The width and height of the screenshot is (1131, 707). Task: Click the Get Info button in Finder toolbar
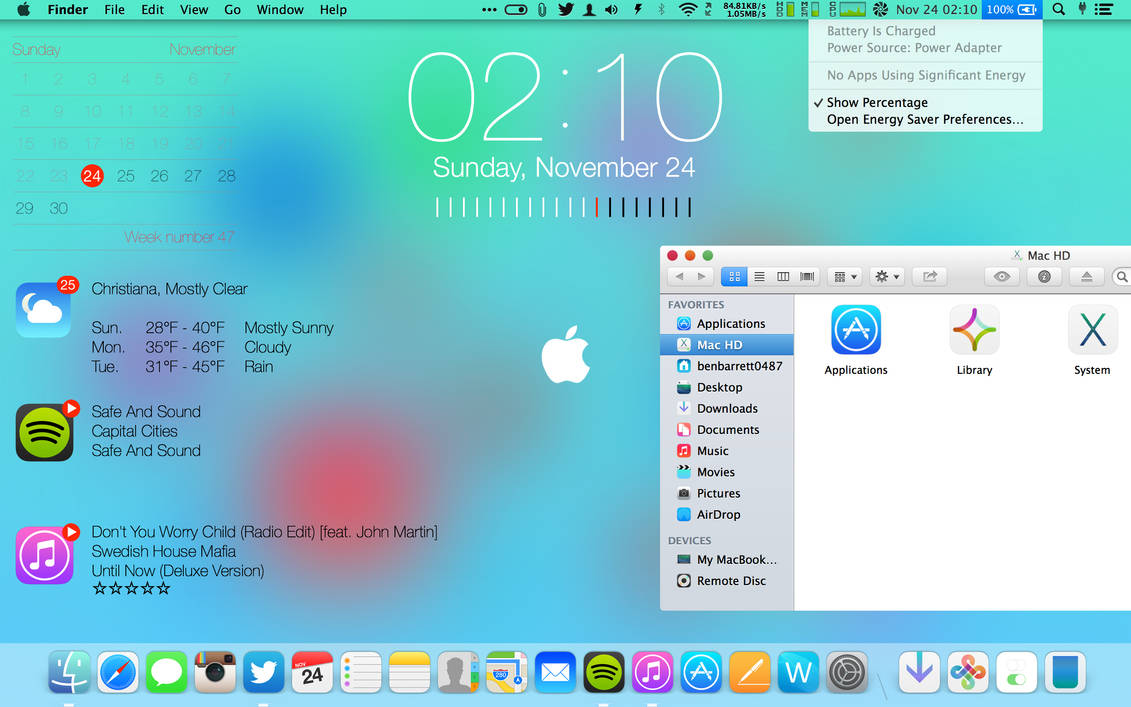click(1044, 276)
